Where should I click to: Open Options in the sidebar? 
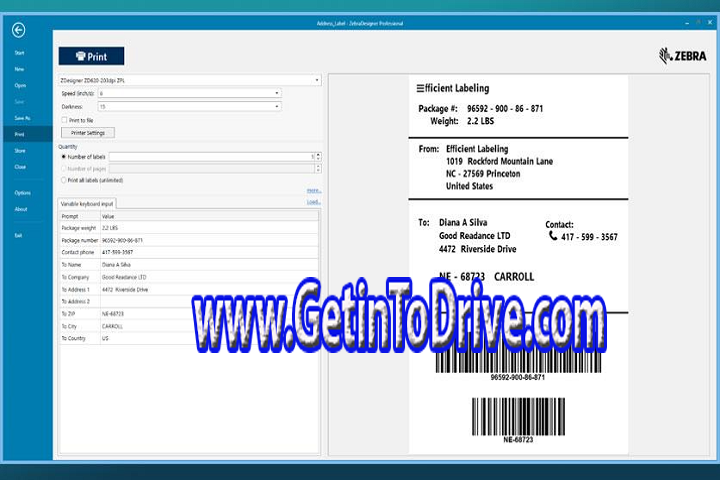pyautogui.click(x=22, y=193)
